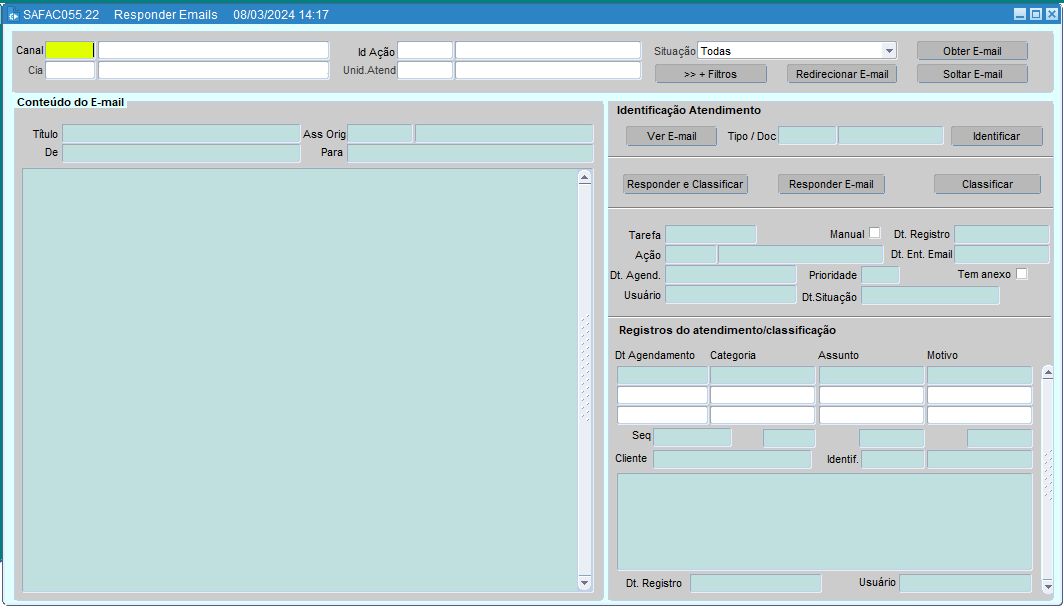Select first row Dt Agendamento cell
Image resolution: width=1064 pixels, height=609 pixels.
coord(662,375)
